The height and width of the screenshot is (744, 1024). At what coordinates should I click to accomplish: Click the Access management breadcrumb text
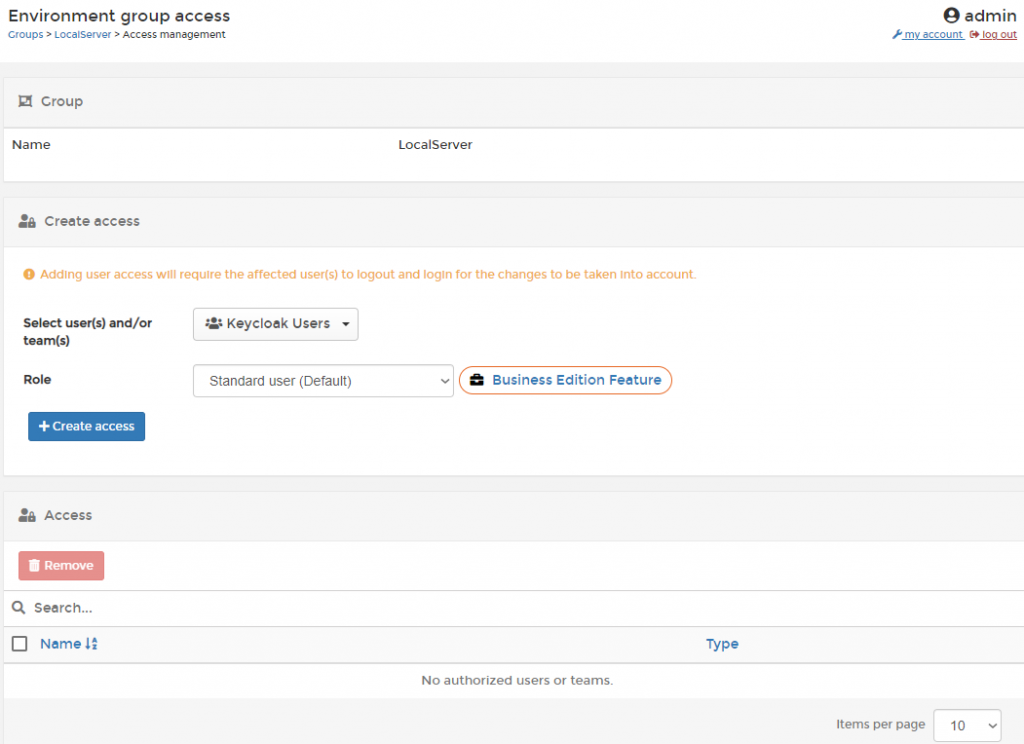174,35
